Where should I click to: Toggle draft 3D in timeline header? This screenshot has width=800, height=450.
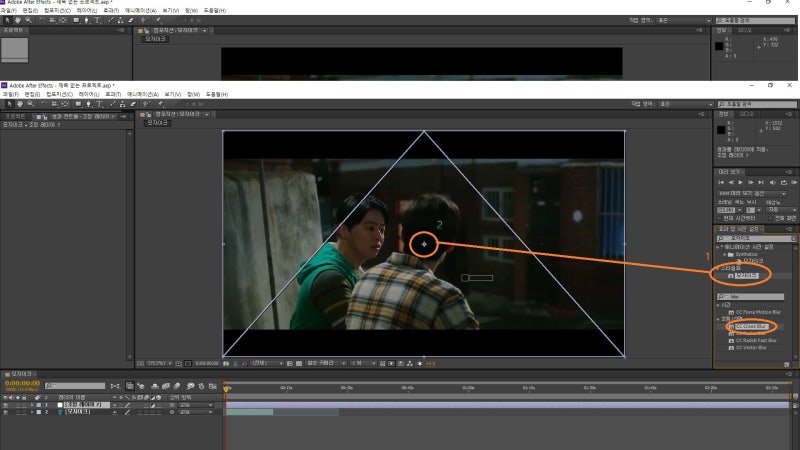[140, 386]
